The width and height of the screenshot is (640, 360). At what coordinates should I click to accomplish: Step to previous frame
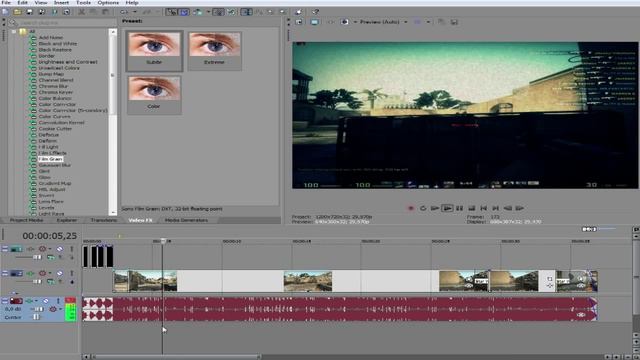coord(508,208)
